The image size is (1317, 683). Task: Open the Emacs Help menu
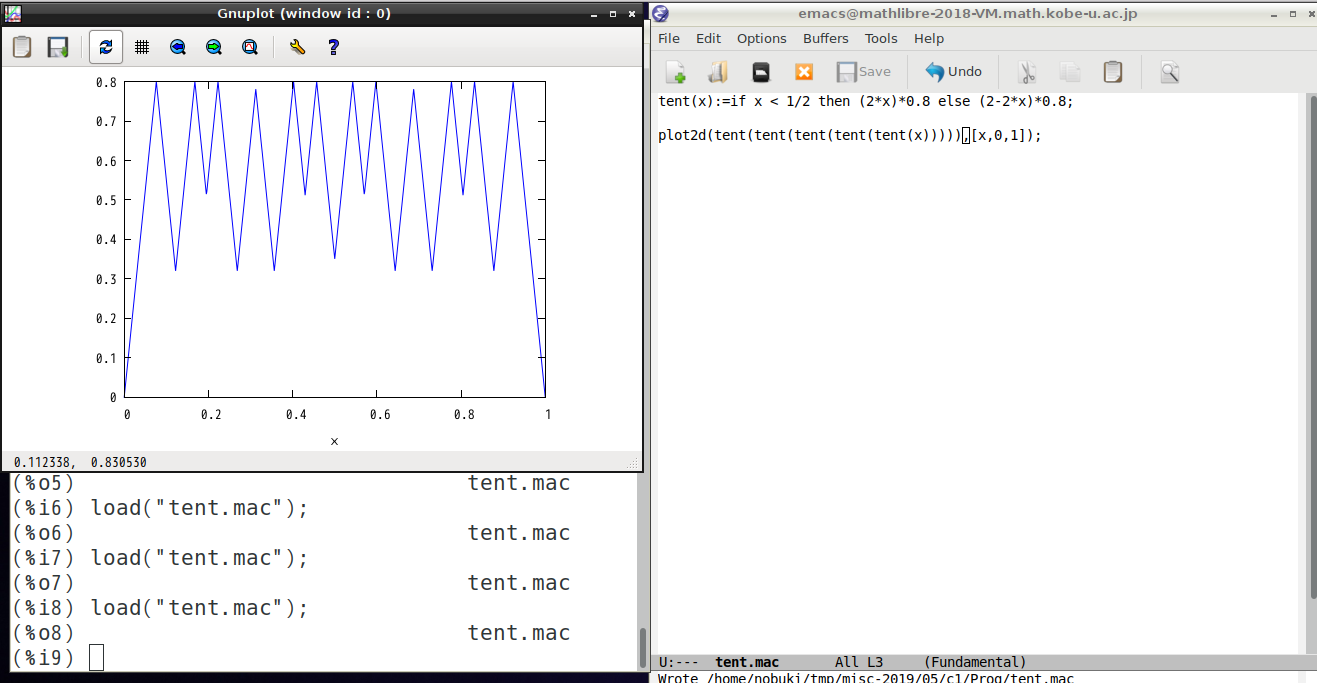[x=929, y=38]
